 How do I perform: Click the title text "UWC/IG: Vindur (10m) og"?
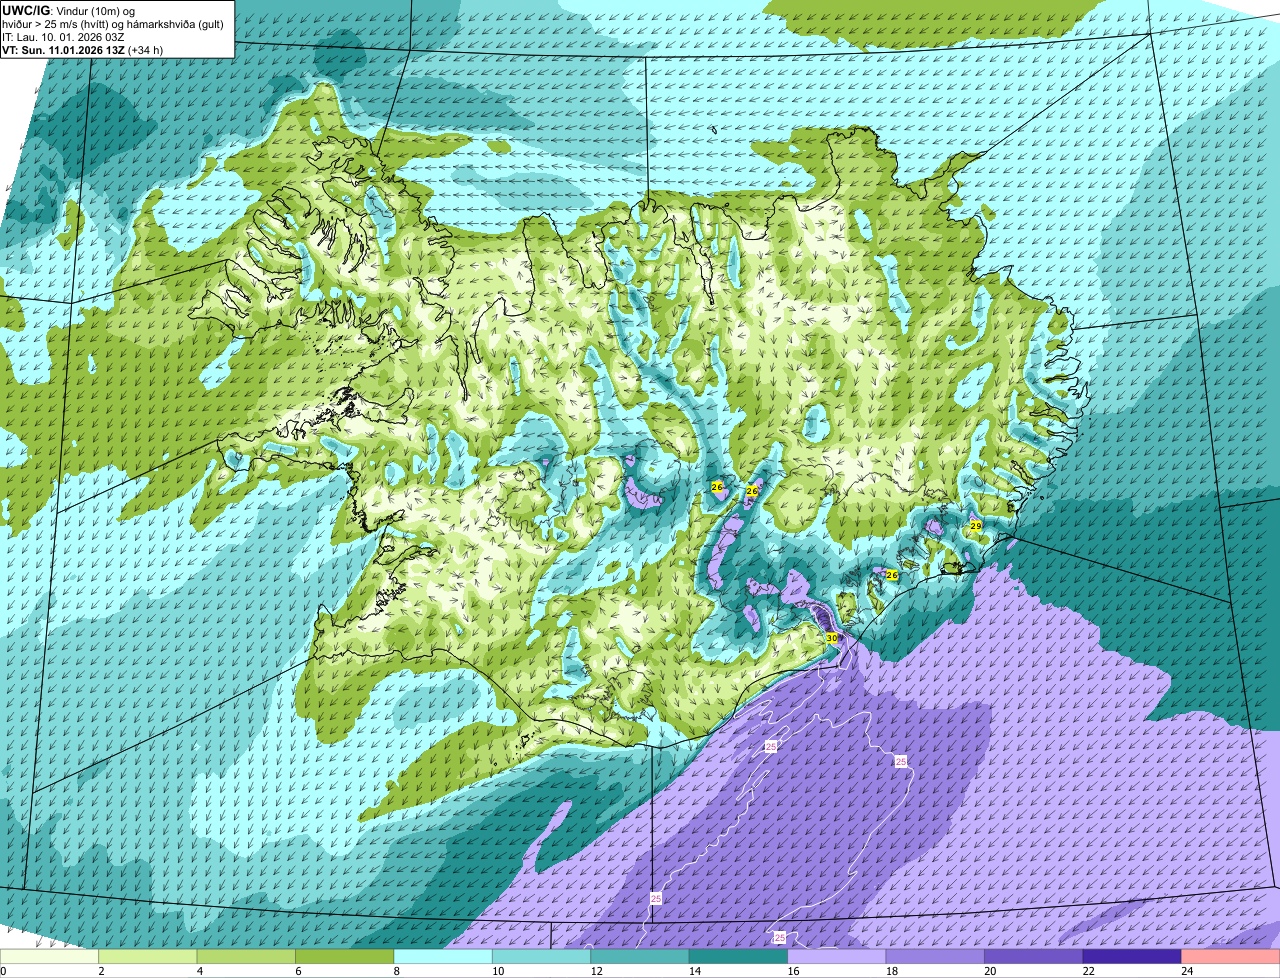tap(69, 9)
